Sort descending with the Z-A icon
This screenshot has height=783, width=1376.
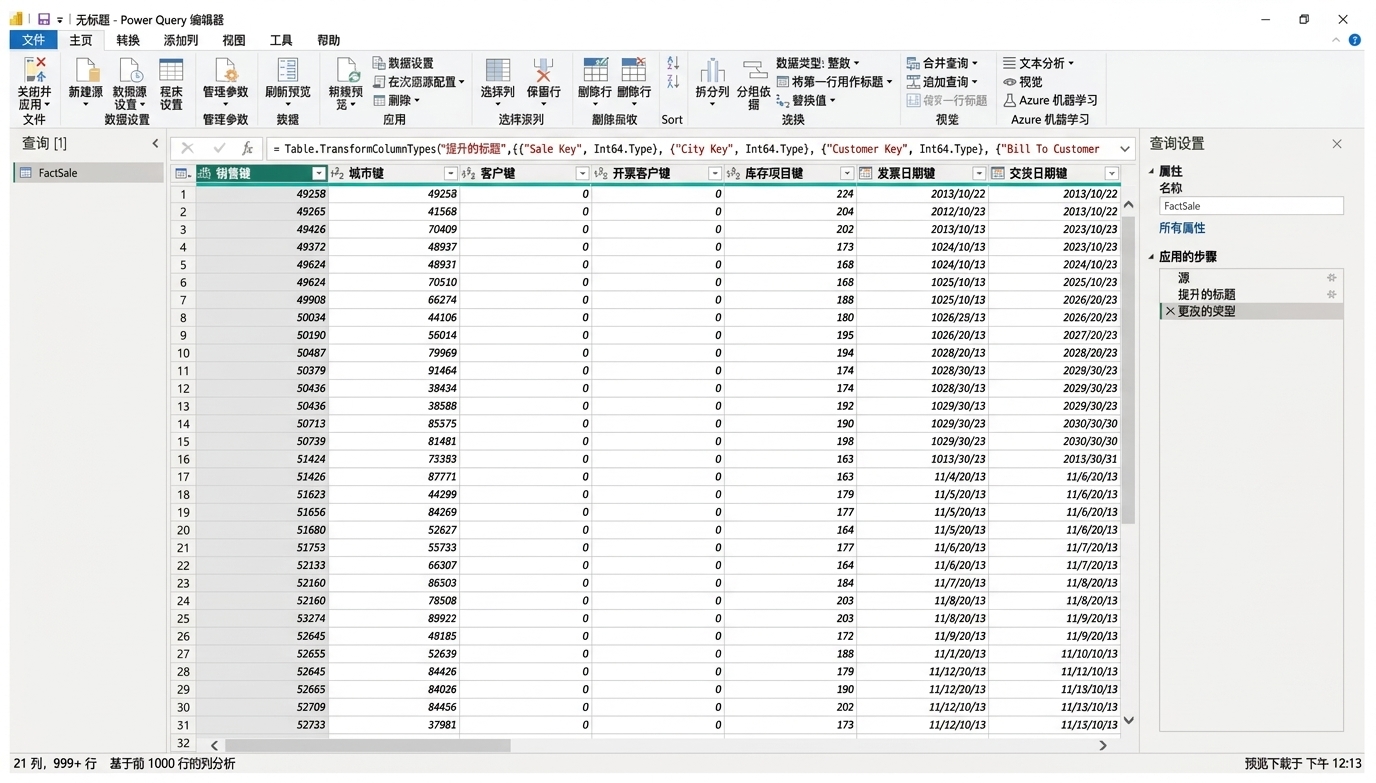(673, 81)
